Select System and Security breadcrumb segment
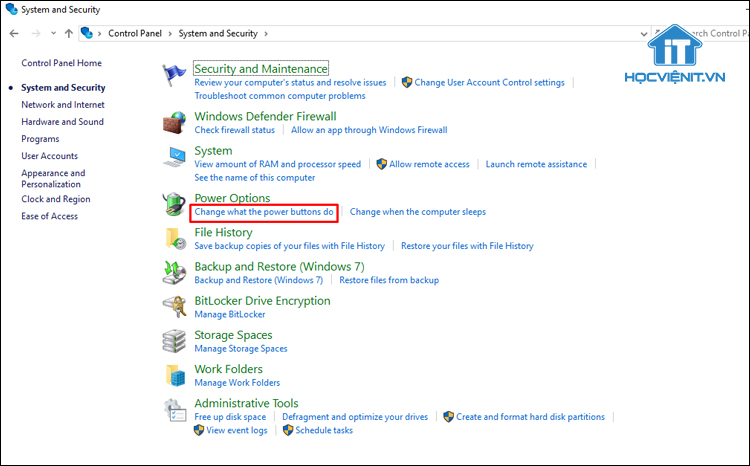 218,33
